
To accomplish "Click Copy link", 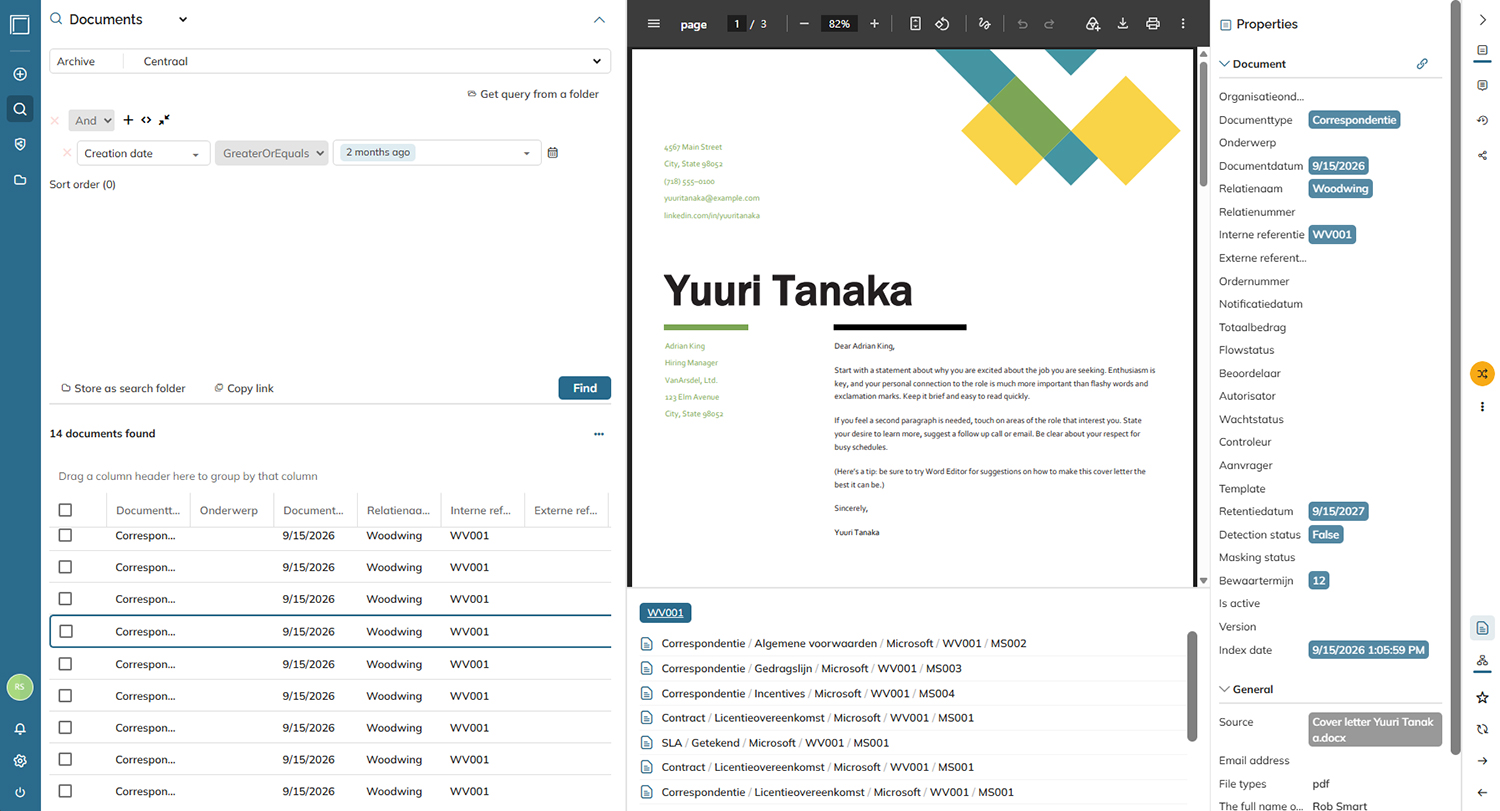I will tap(243, 388).
